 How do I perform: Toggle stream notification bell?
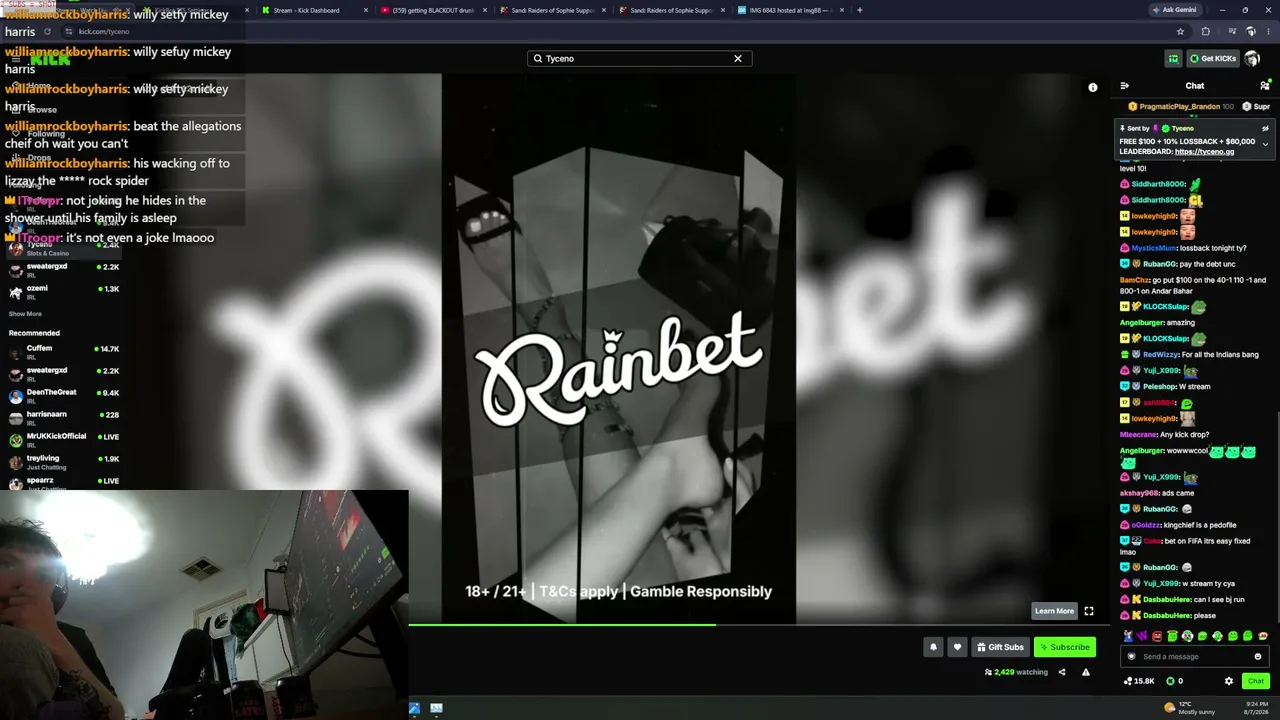(x=933, y=647)
